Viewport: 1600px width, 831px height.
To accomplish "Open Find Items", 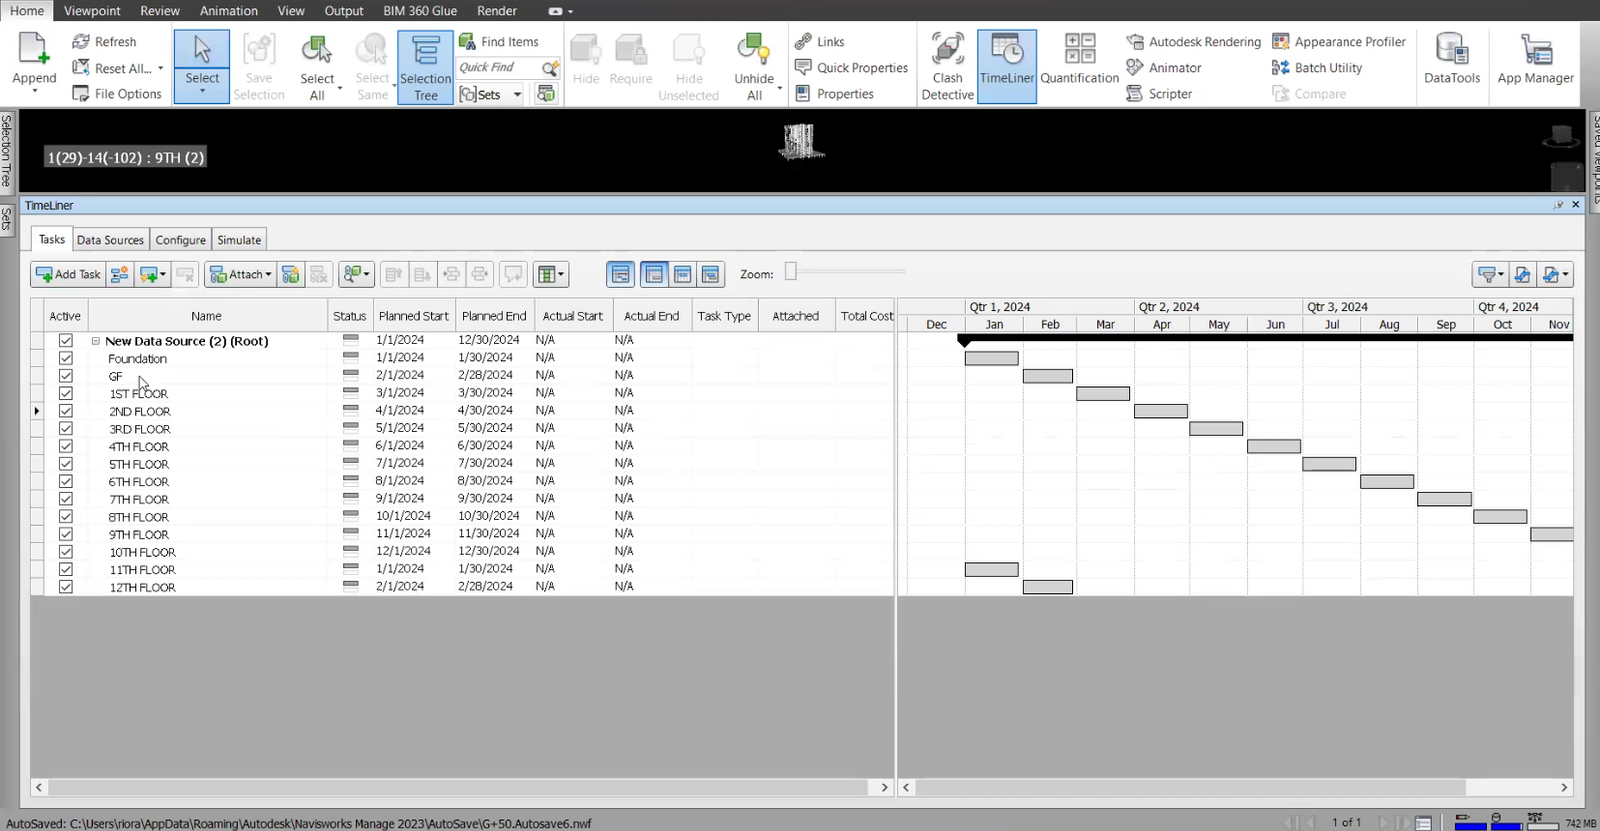I will click(x=498, y=42).
